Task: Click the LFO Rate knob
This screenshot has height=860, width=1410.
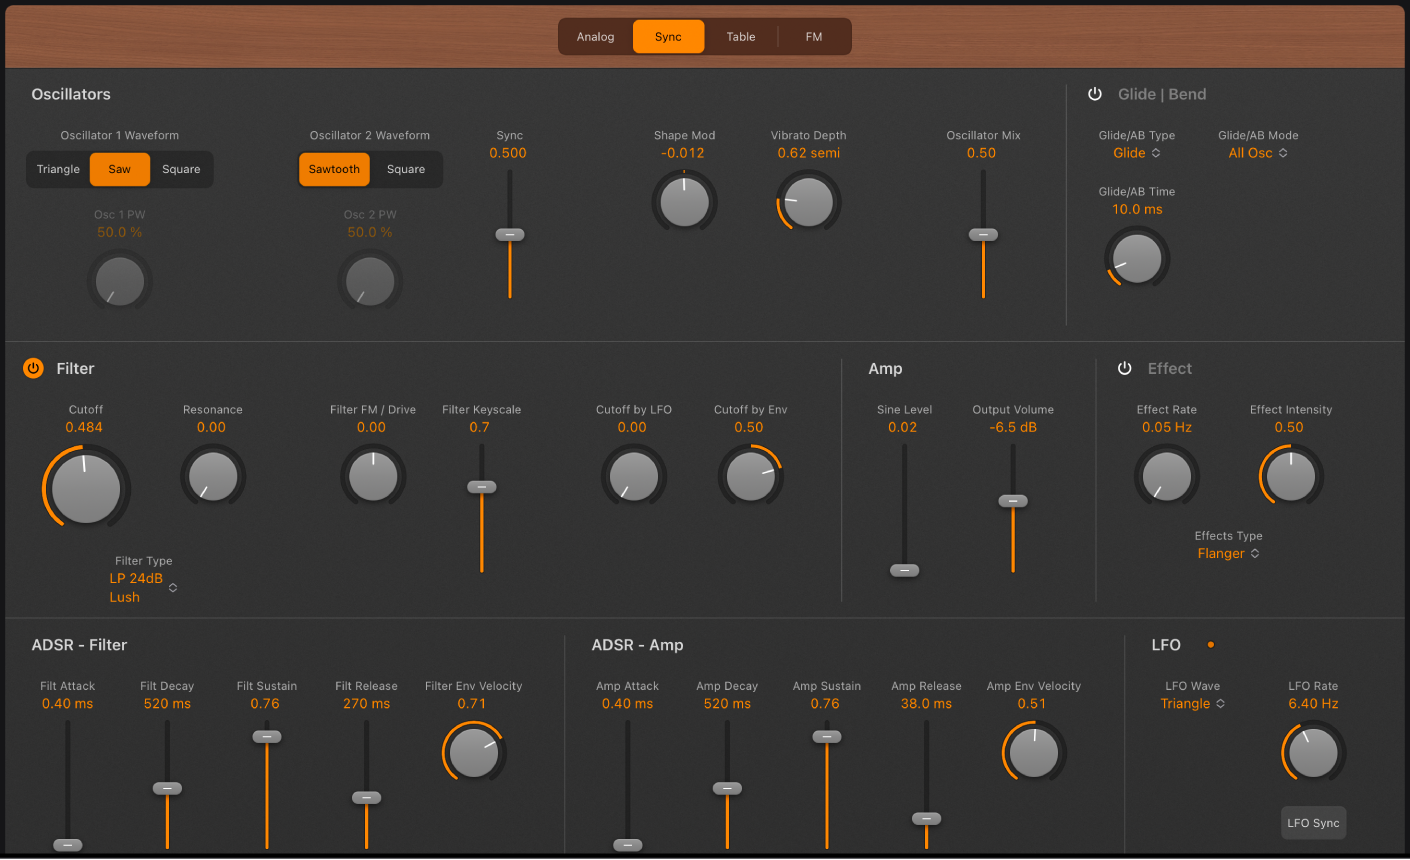Action: (1312, 751)
